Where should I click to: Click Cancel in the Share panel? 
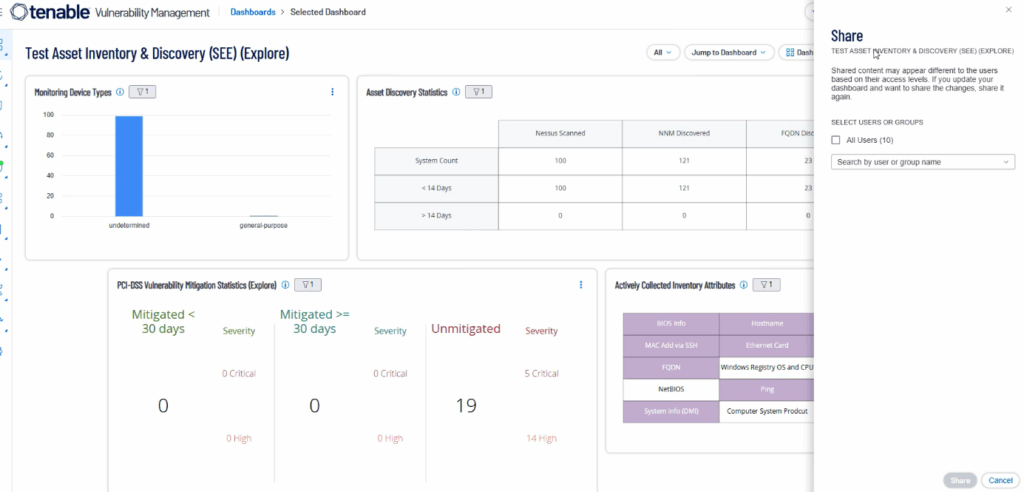(x=999, y=480)
